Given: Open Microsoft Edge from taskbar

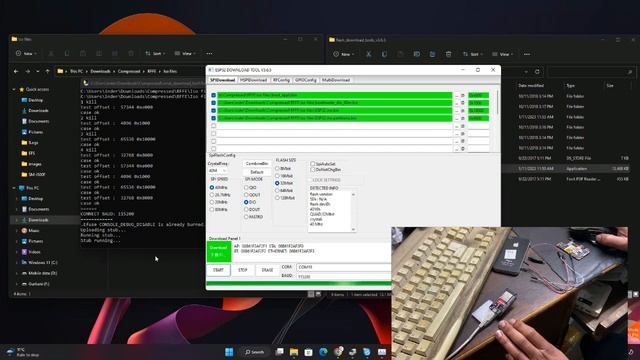Looking at the screenshot, I should tap(323, 351).
